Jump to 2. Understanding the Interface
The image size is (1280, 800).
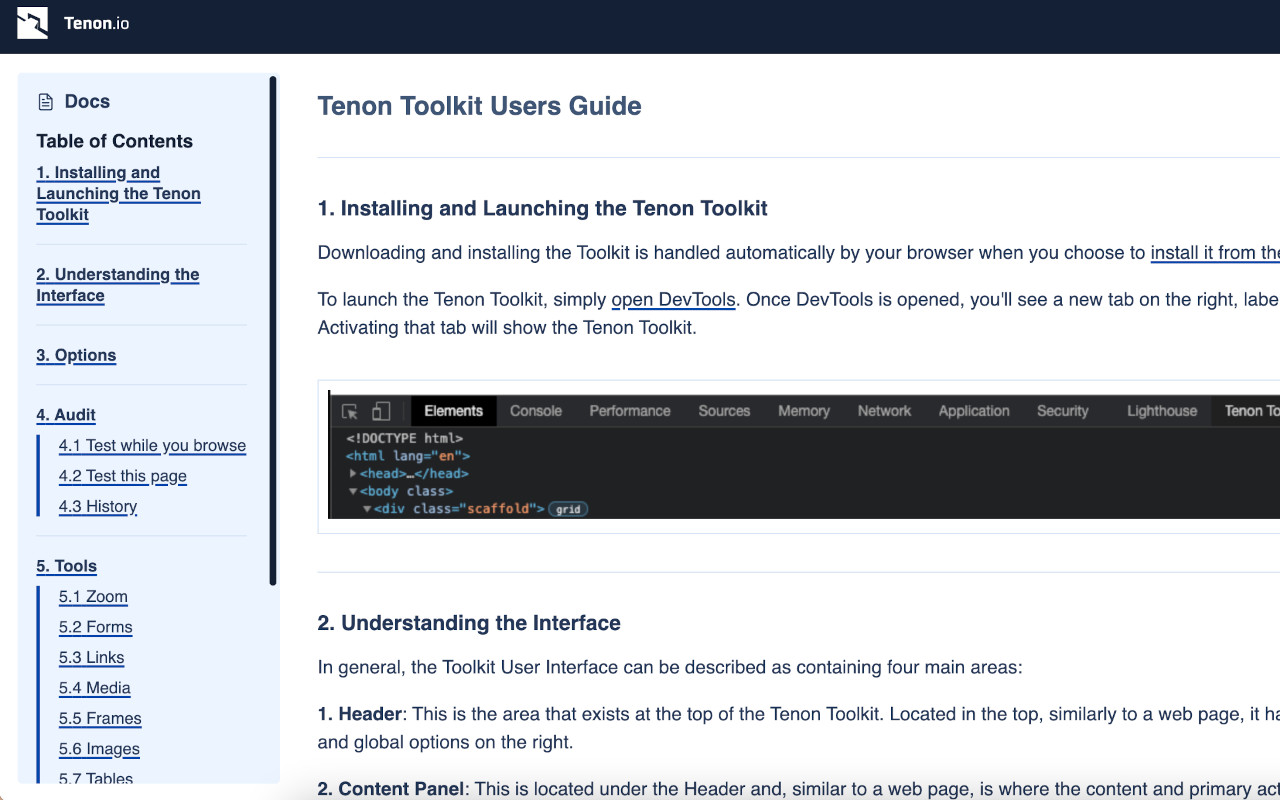point(118,285)
